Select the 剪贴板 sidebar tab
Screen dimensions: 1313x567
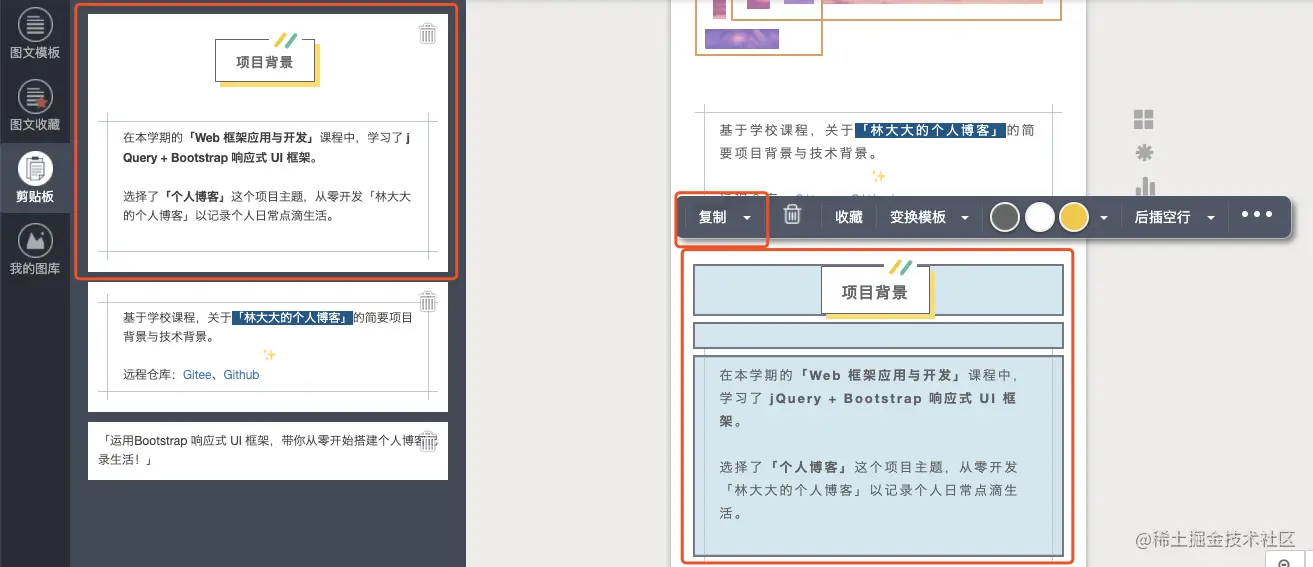[35, 178]
